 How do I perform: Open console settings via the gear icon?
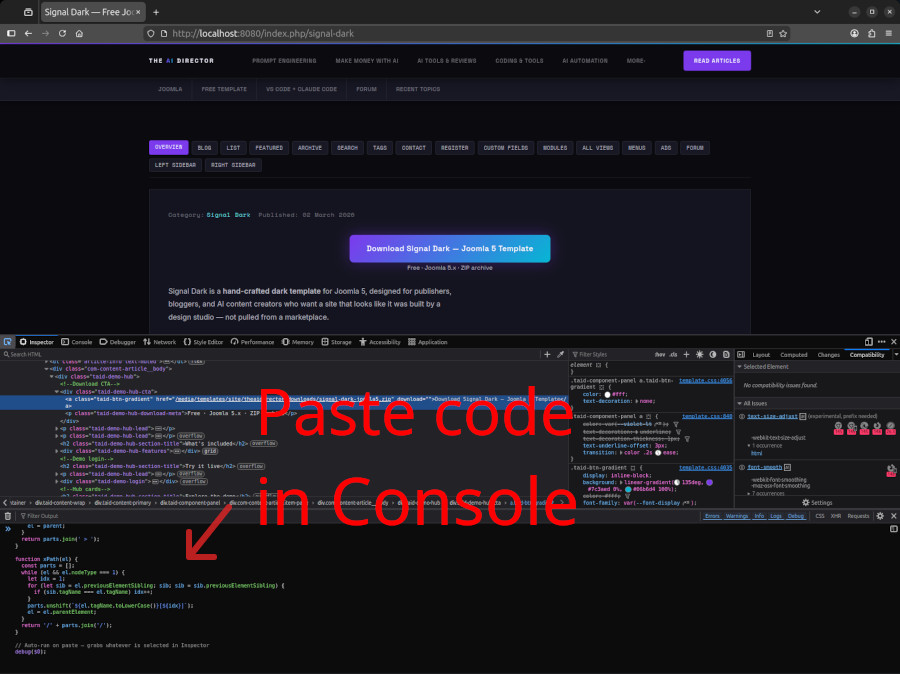[880, 515]
